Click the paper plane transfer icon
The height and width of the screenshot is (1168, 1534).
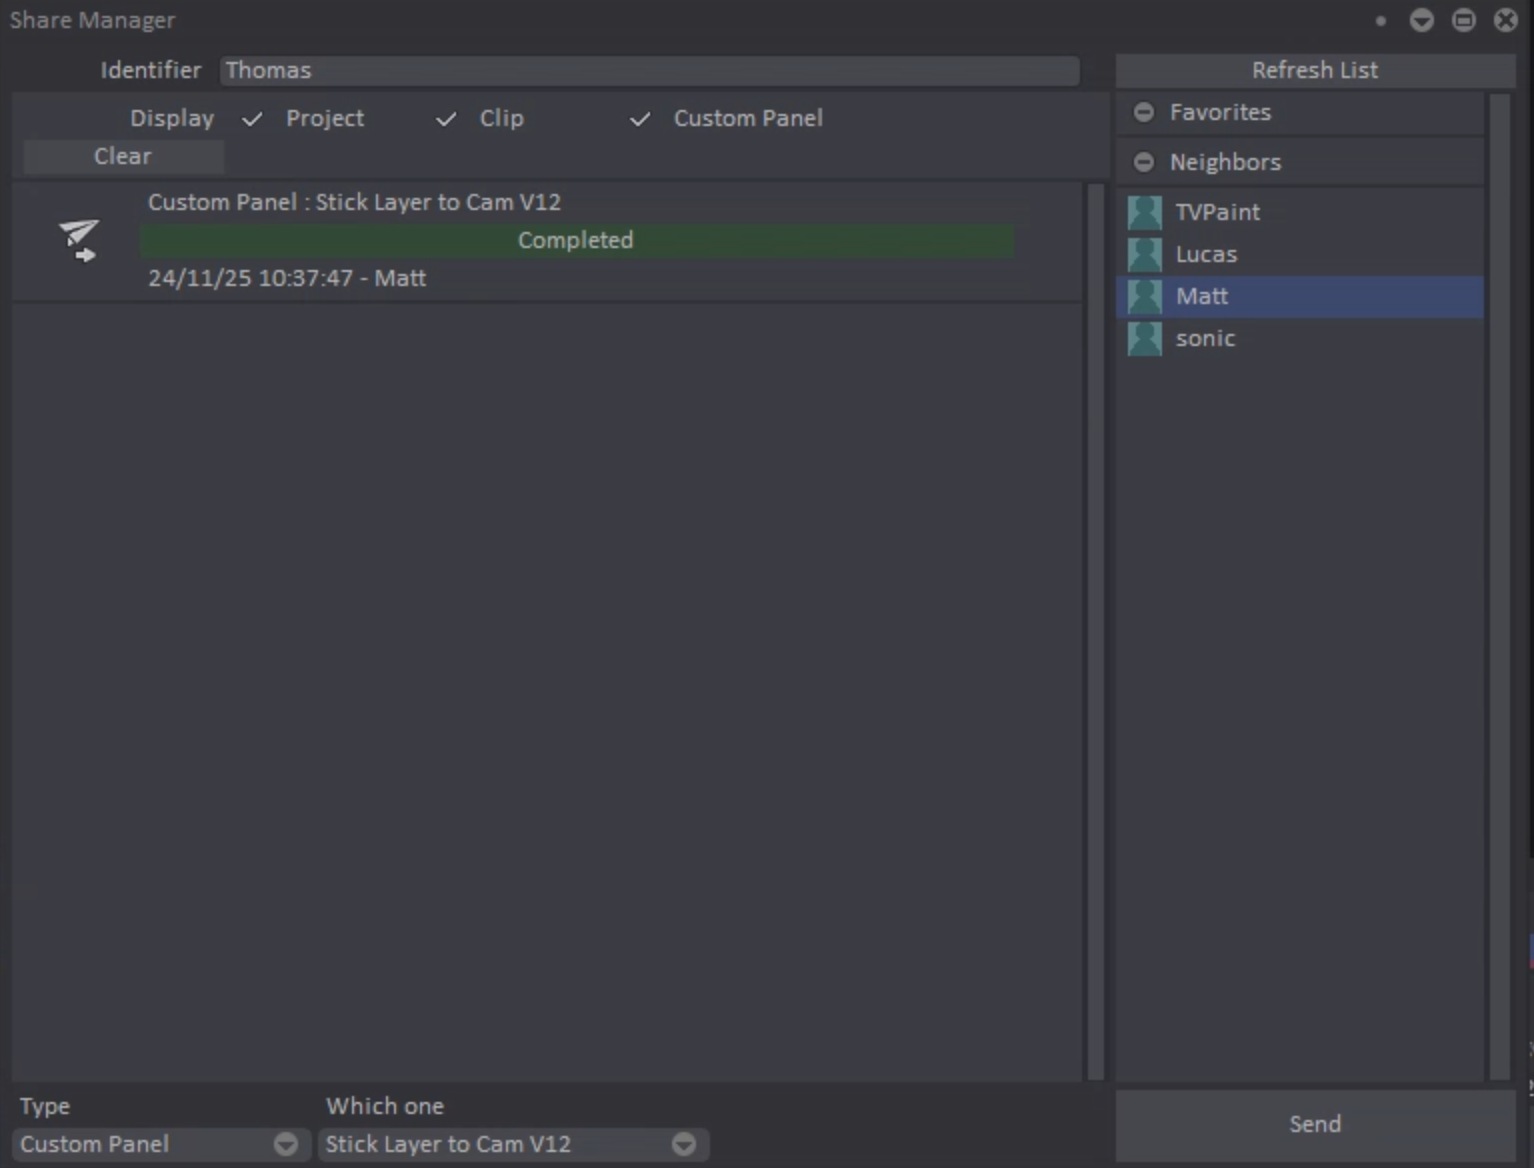(78, 240)
